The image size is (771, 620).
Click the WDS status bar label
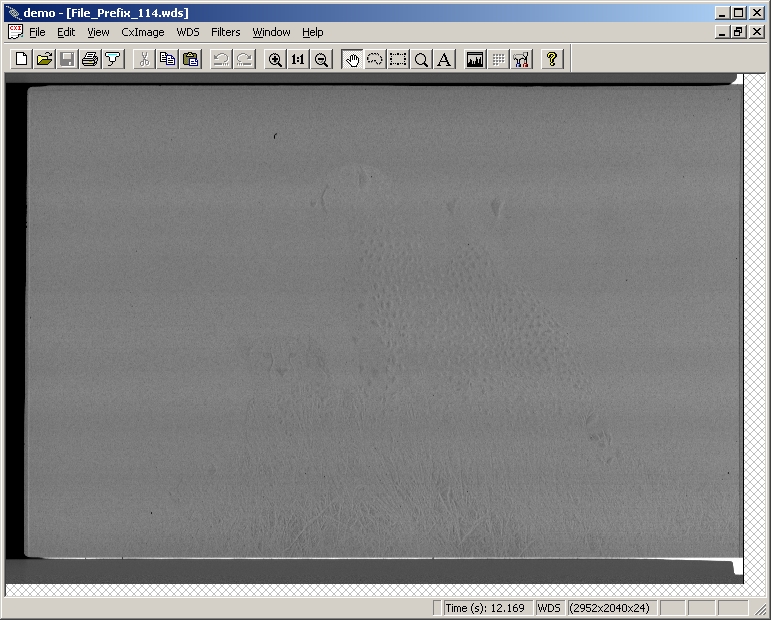pos(549,608)
